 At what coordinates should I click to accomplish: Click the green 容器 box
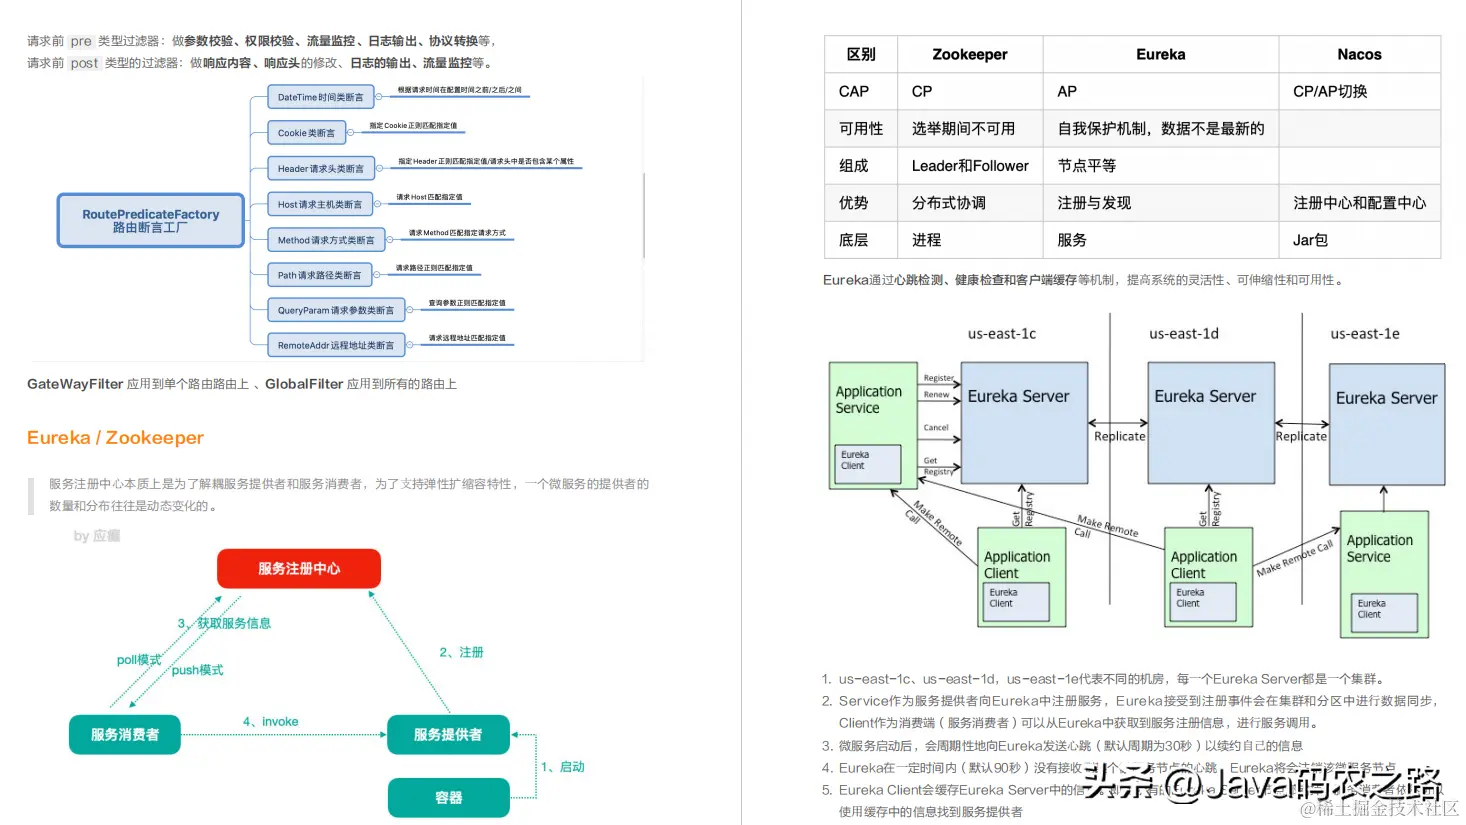[449, 798]
